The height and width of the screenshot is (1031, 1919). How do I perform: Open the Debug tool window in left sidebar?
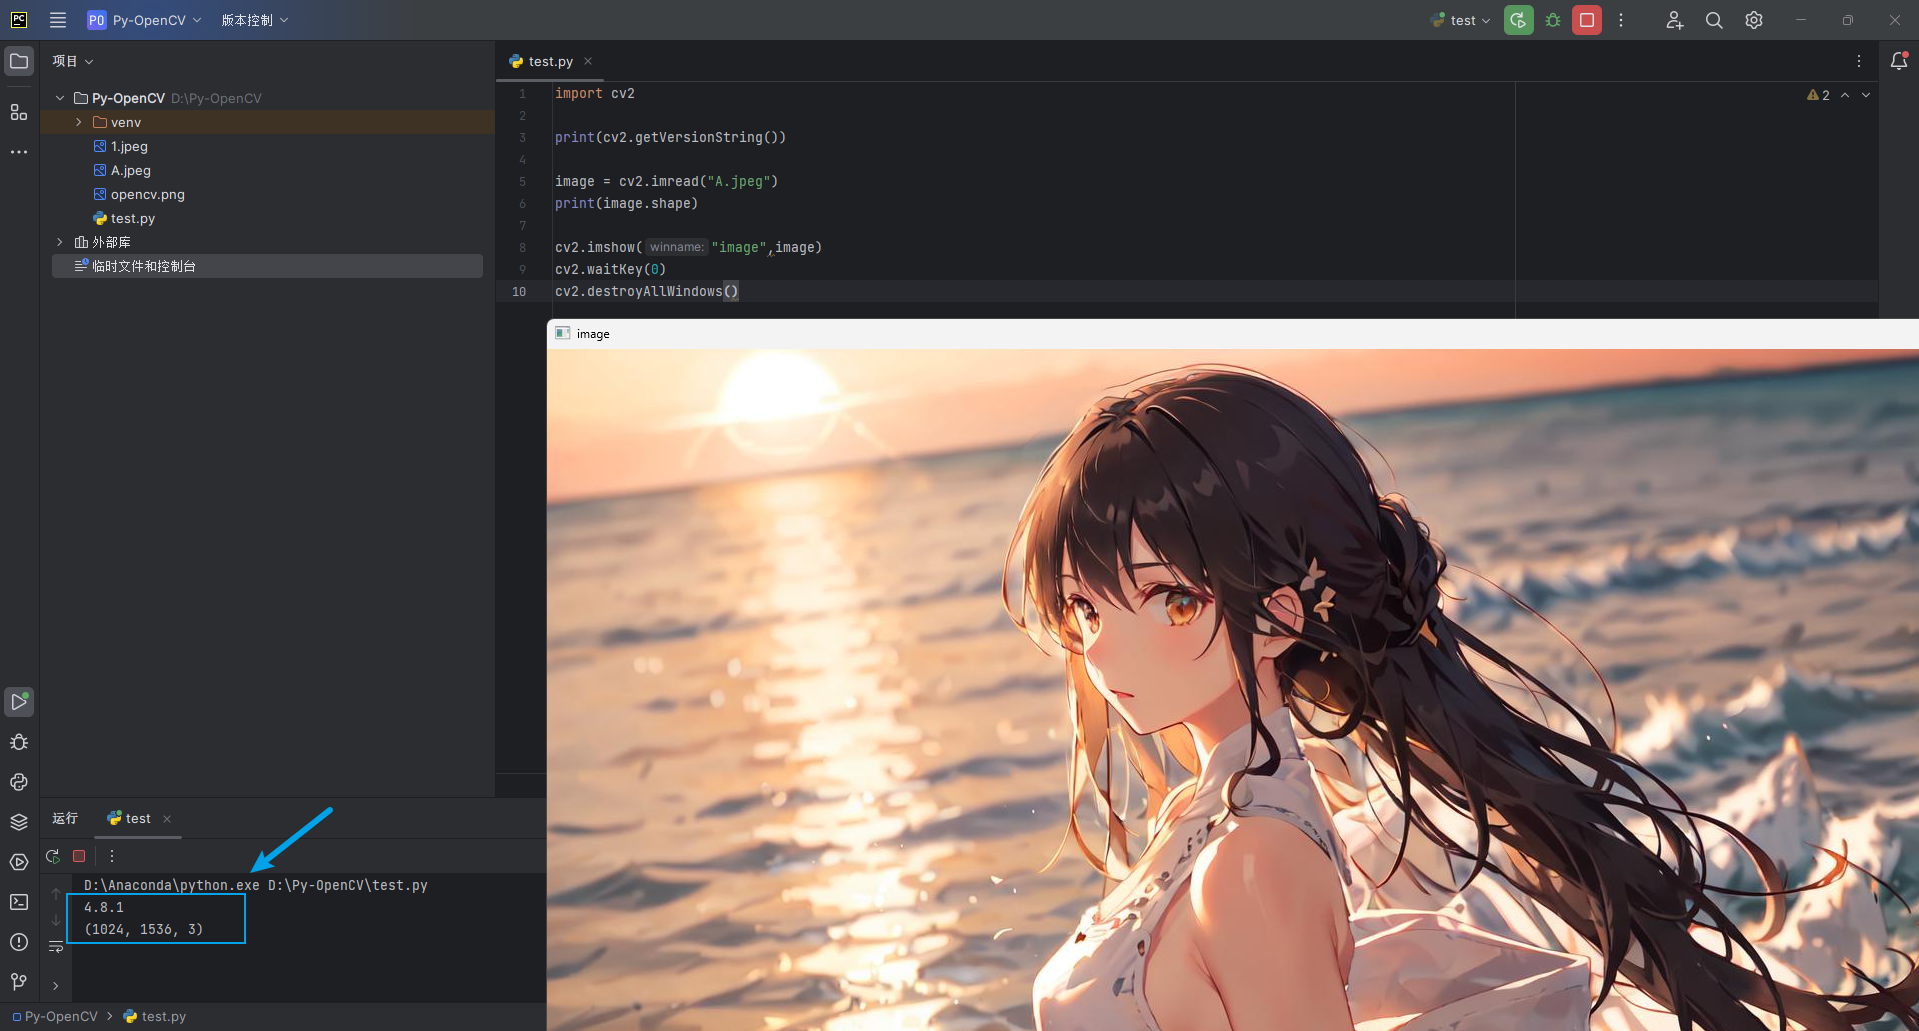[19, 742]
